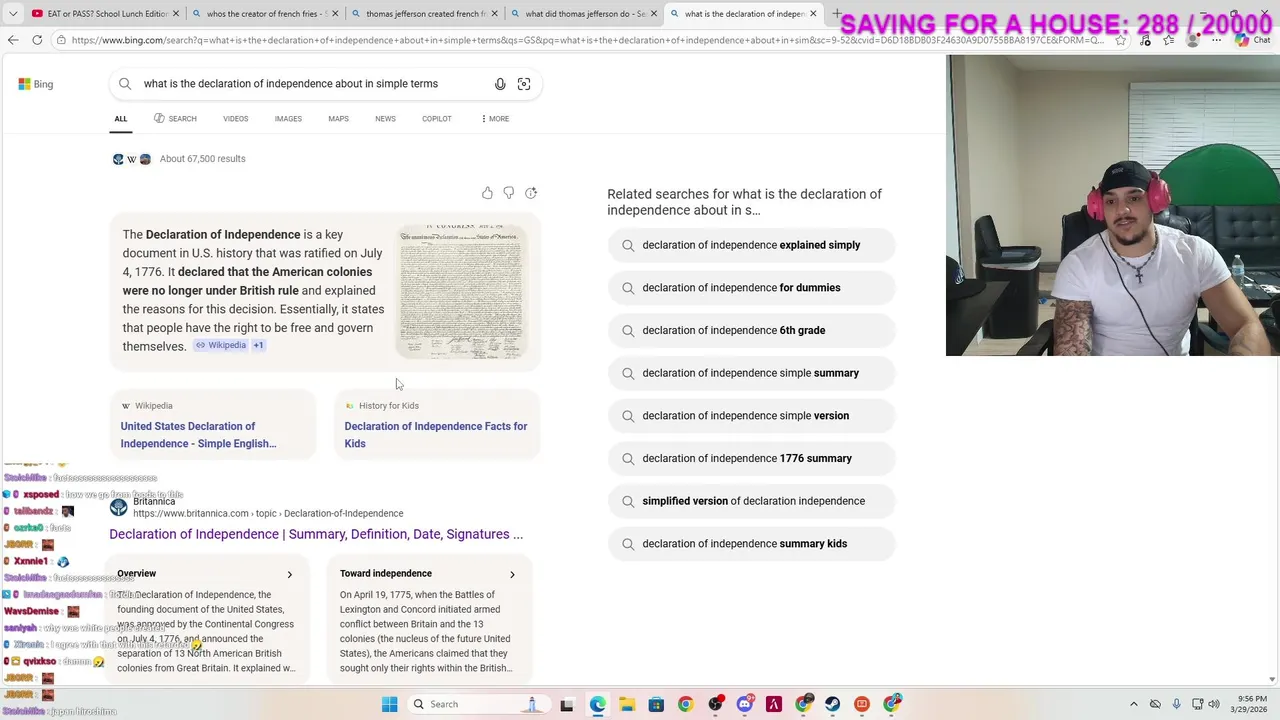Open Microsoft Store from taskbar

[x=656, y=704]
